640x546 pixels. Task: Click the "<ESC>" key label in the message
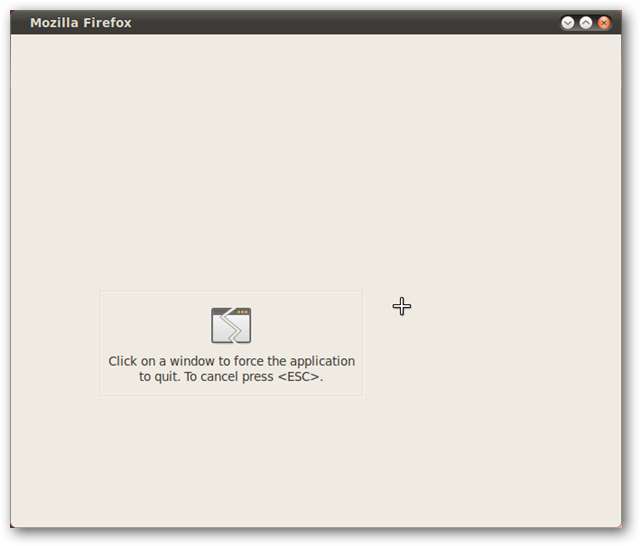click(x=298, y=377)
